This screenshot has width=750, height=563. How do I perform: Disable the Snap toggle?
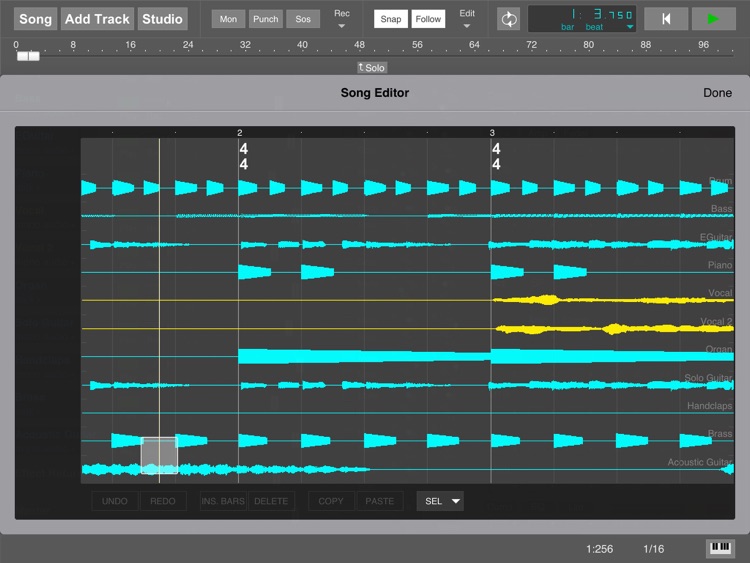pyautogui.click(x=391, y=19)
